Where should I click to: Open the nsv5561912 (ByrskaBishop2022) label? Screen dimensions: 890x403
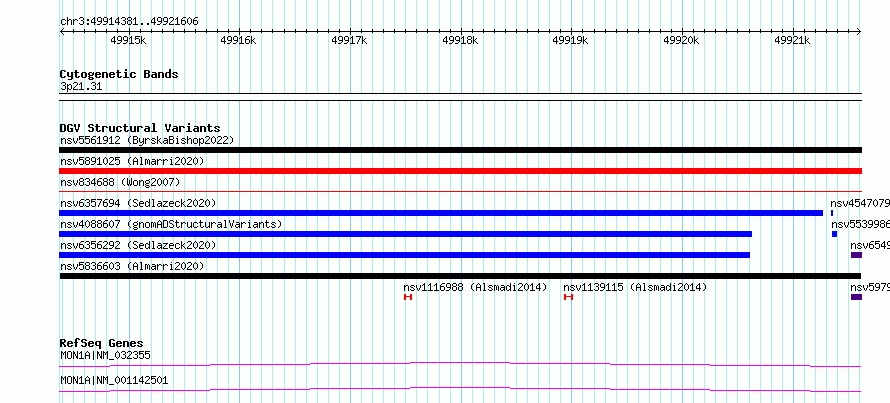[147, 140]
